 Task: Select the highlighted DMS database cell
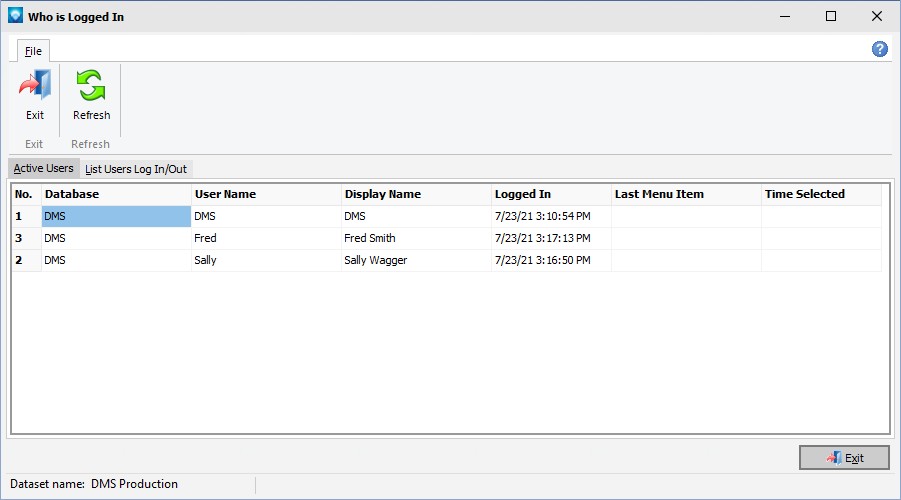(x=116, y=216)
